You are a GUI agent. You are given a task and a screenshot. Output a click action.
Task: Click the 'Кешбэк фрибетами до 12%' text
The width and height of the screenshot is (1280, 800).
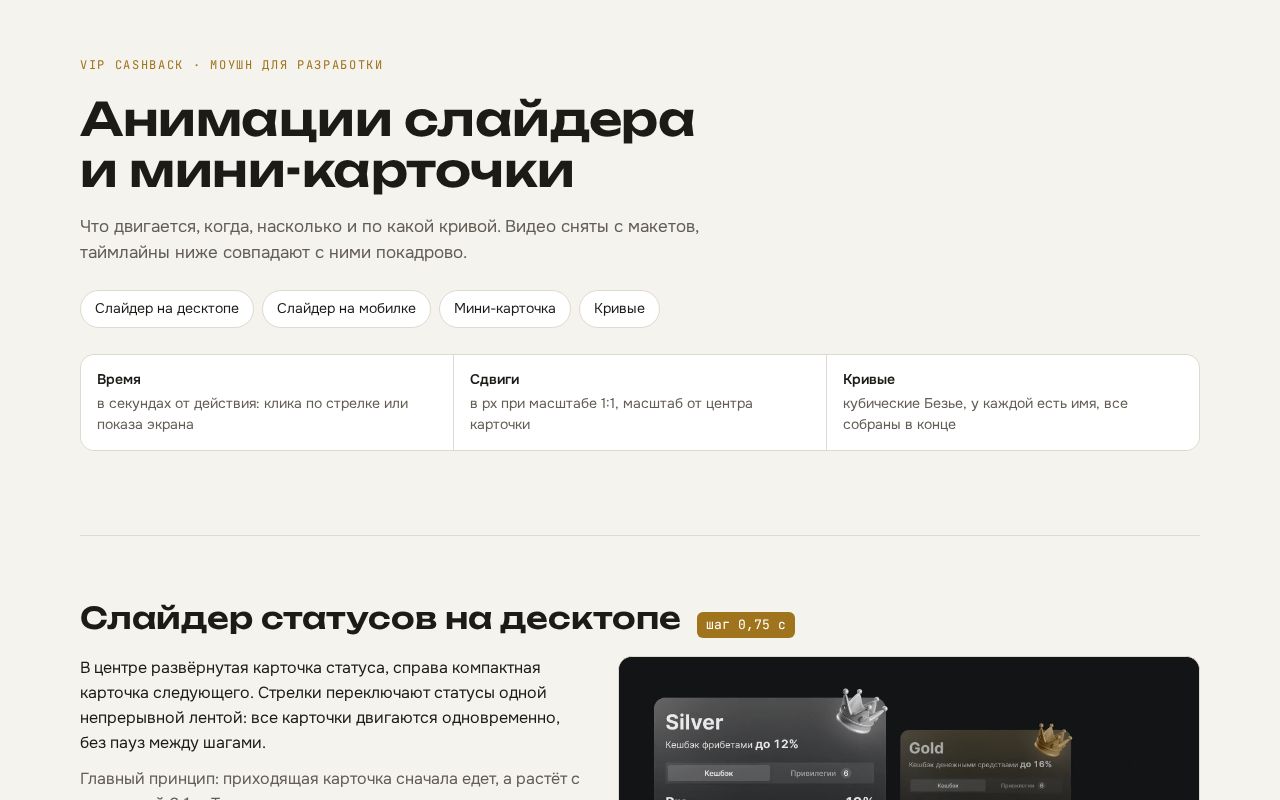(732, 744)
